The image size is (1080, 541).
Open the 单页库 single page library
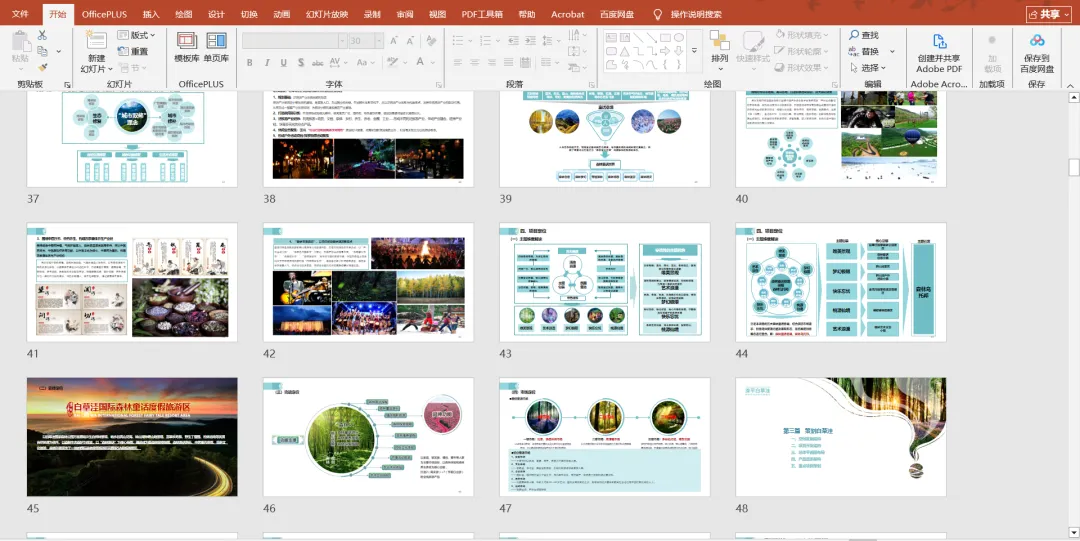click(x=216, y=48)
